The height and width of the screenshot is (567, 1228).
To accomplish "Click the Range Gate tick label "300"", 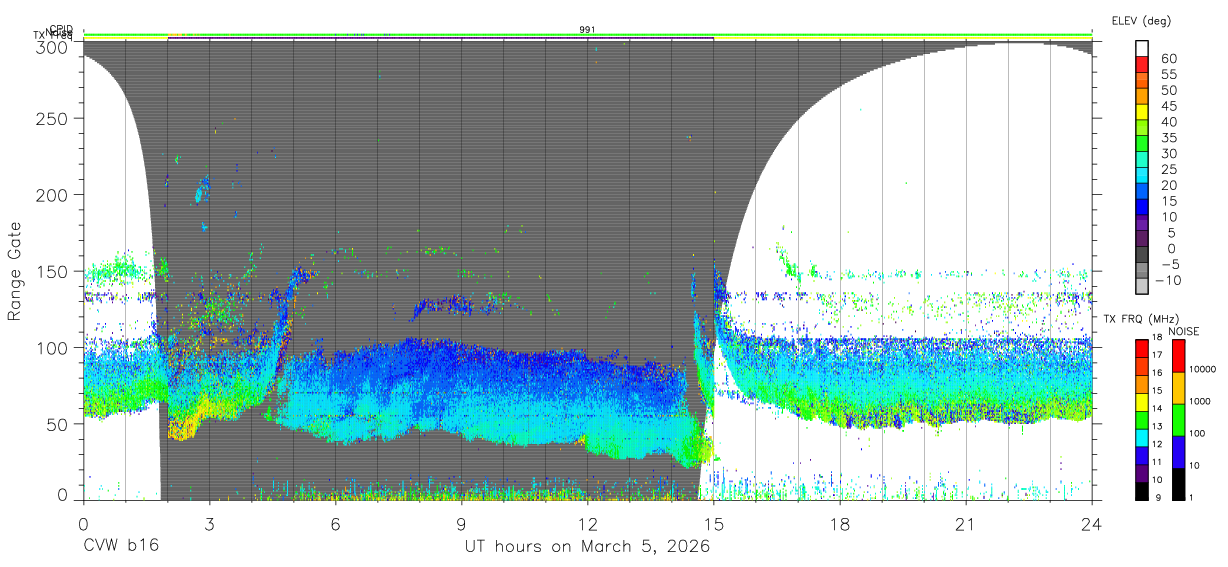I will pos(52,47).
